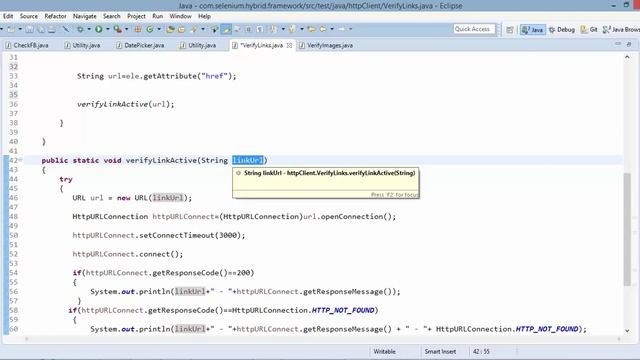Click the Save All toolbar icon
Screen dimensions: 640x360
pyautogui.click(x=41, y=29)
